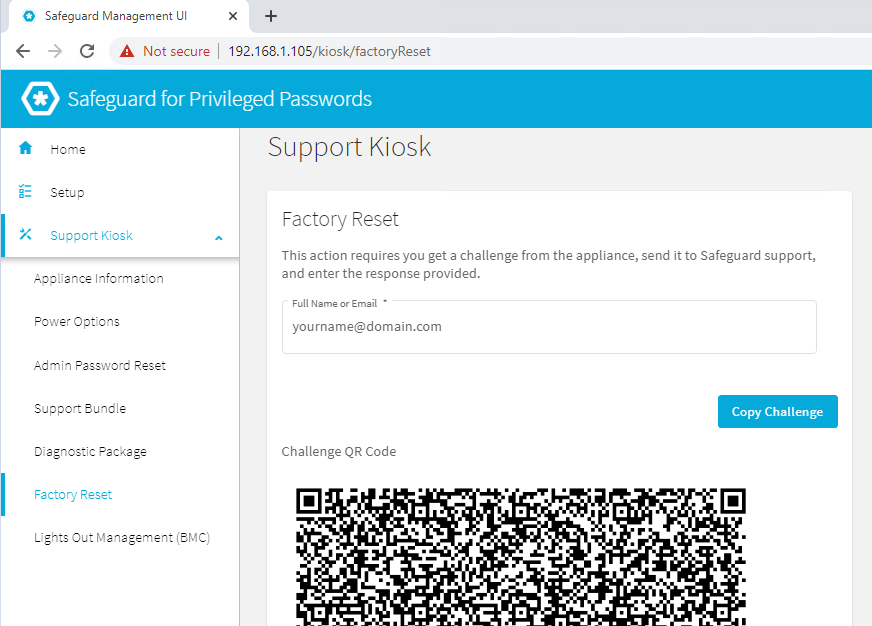
Task: Open Admin Password Reset page
Action: point(100,365)
